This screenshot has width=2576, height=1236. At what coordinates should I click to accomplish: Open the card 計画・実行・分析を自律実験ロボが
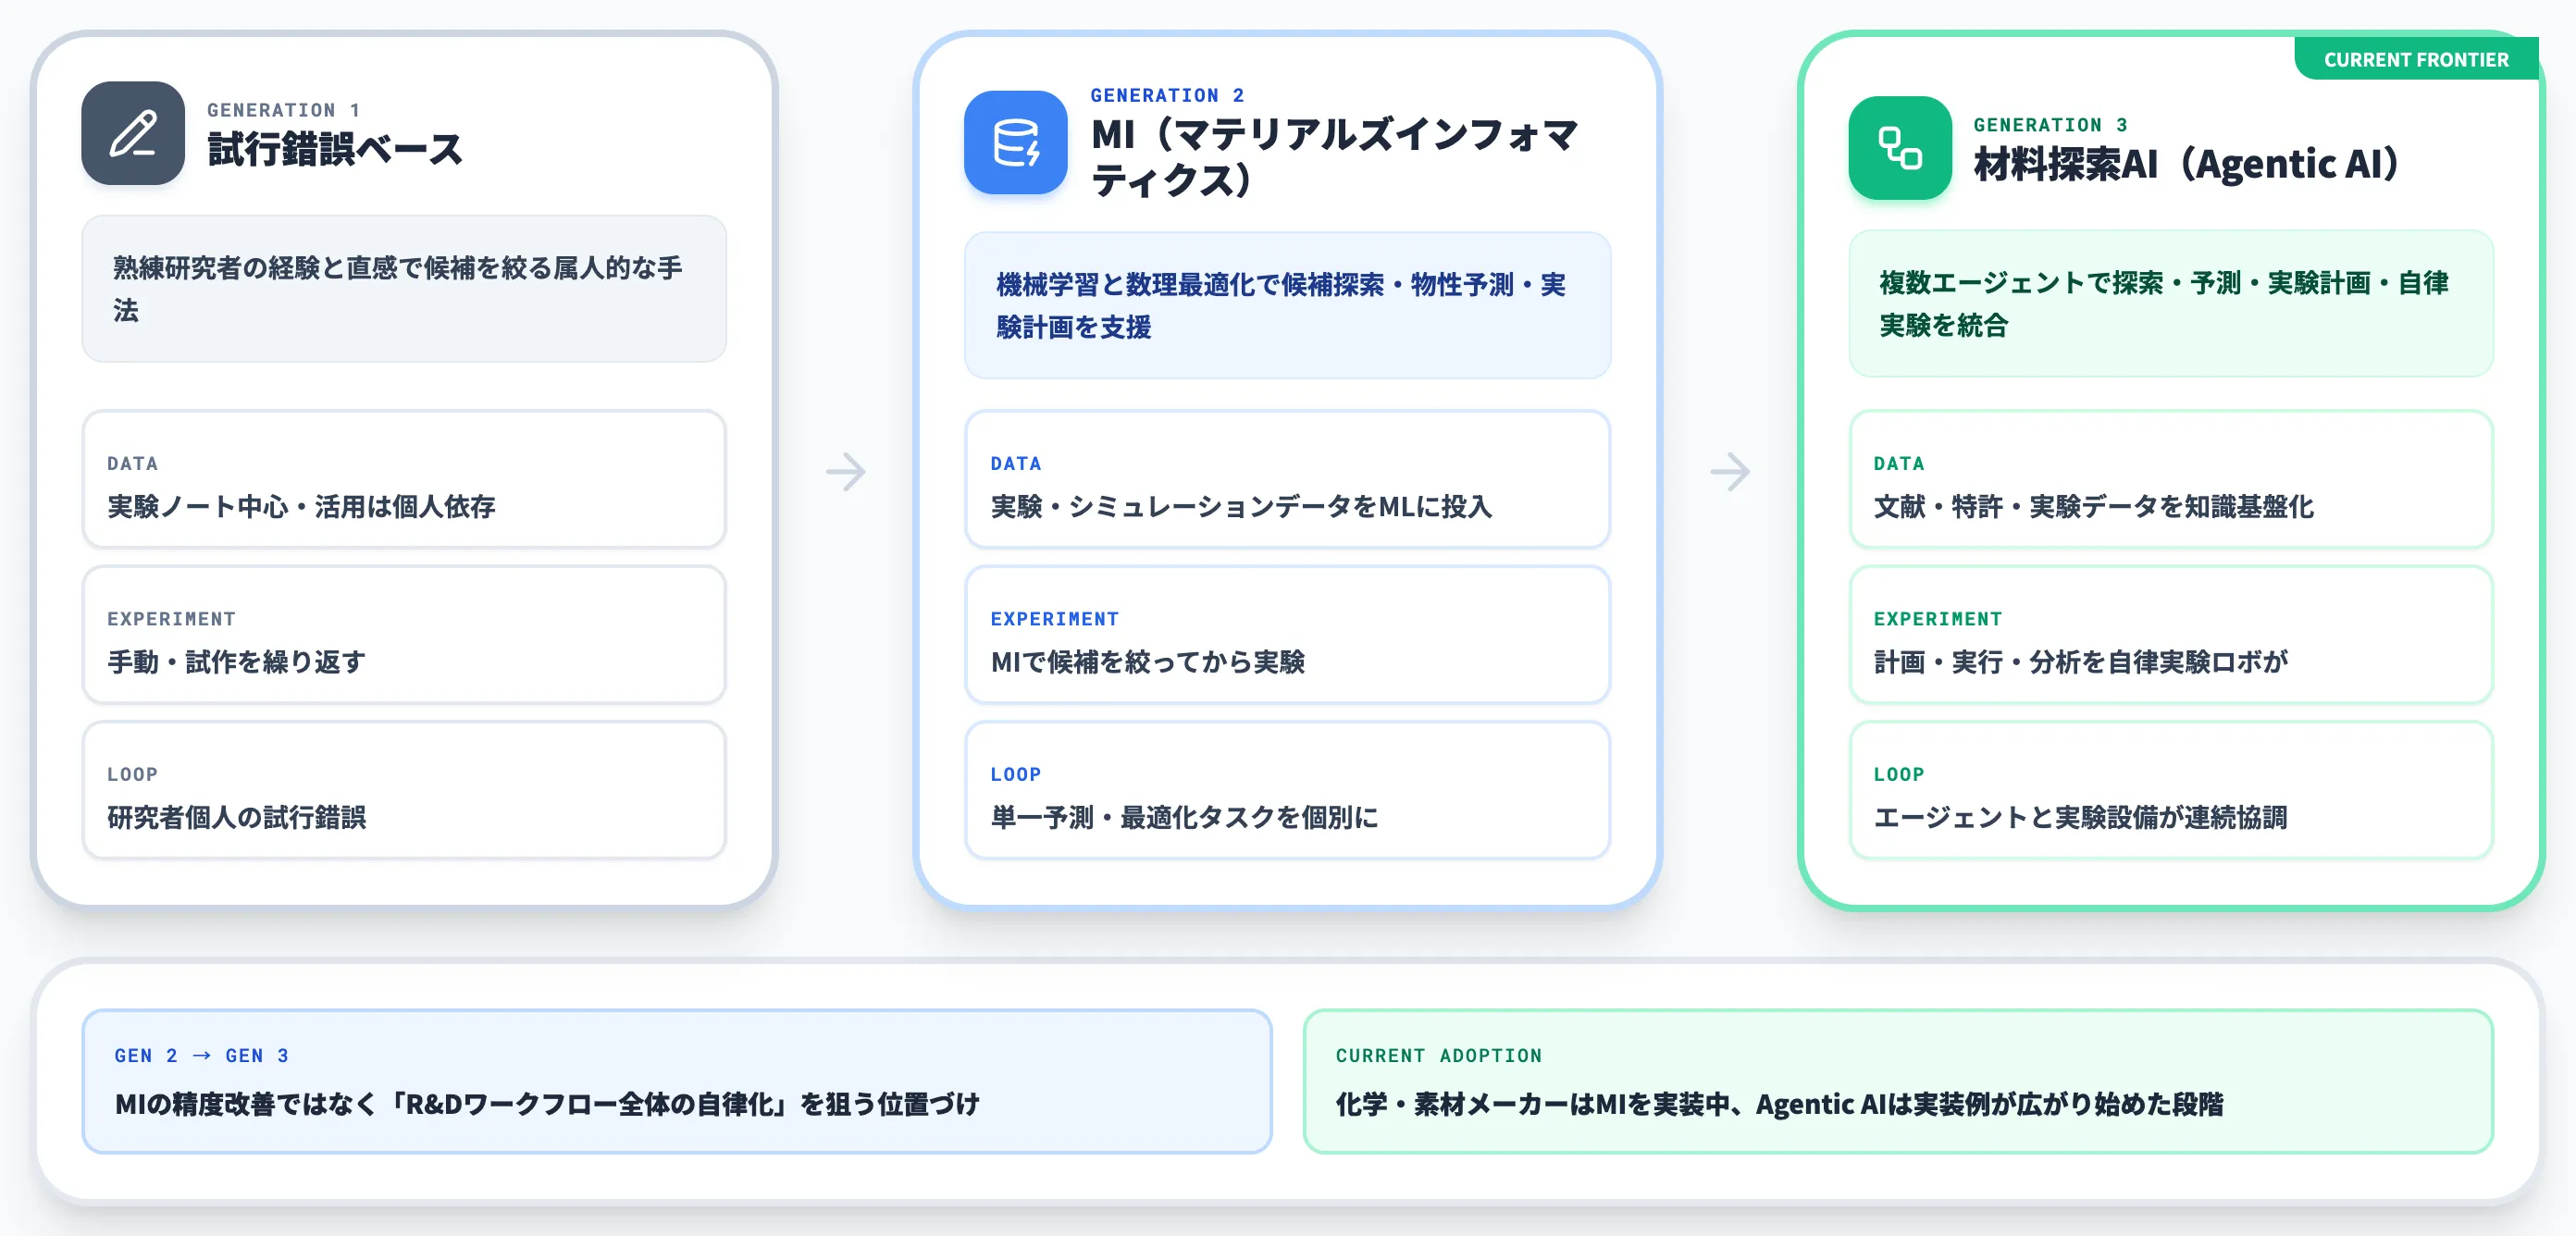click(x=2171, y=635)
